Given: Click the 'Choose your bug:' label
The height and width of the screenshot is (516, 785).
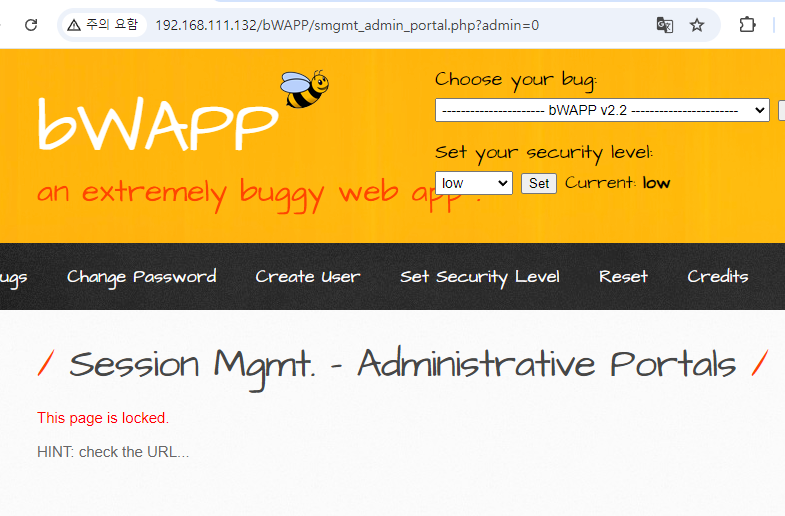Looking at the screenshot, I should point(516,80).
